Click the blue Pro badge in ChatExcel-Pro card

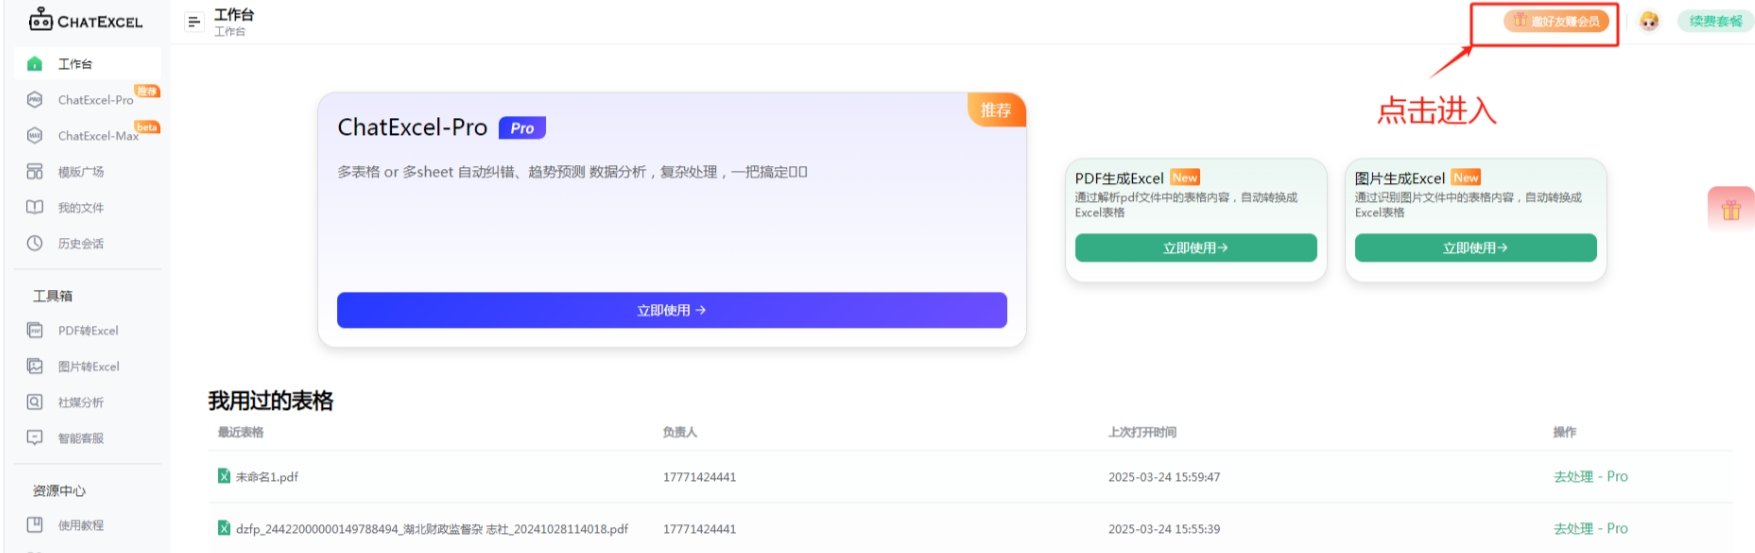[522, 128]
